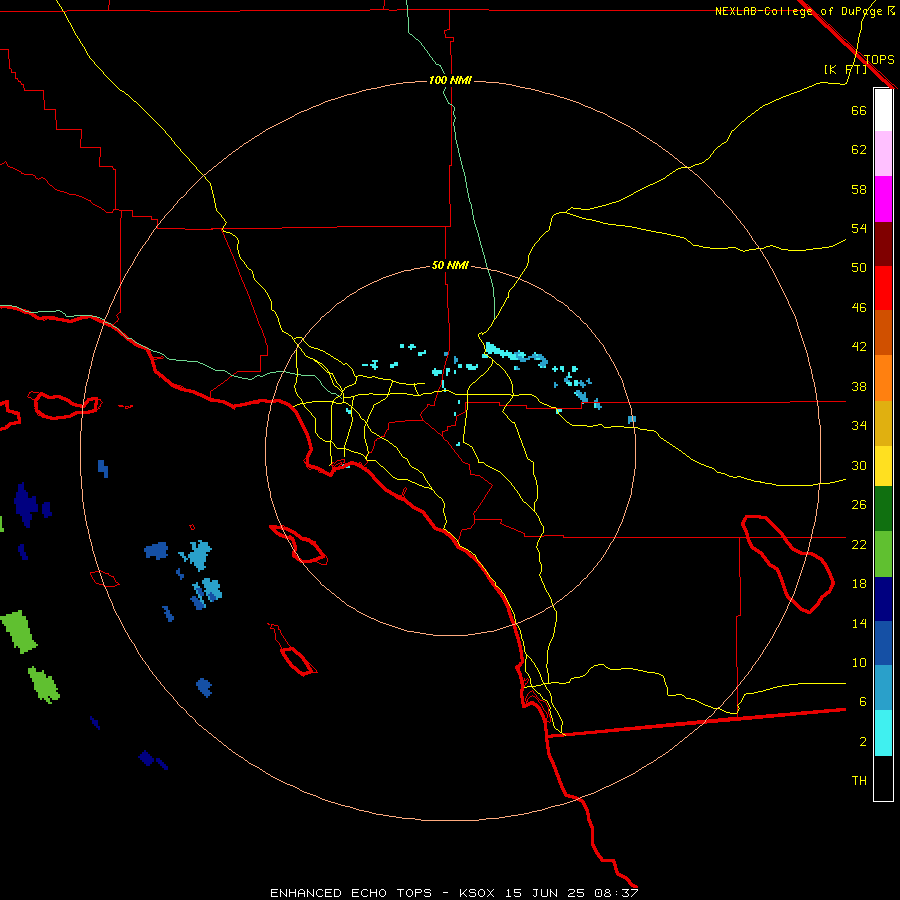900x900 pixels.
Task: Pick the light green legend swatch
Action: pyautogui.click(x=883, y=554)
